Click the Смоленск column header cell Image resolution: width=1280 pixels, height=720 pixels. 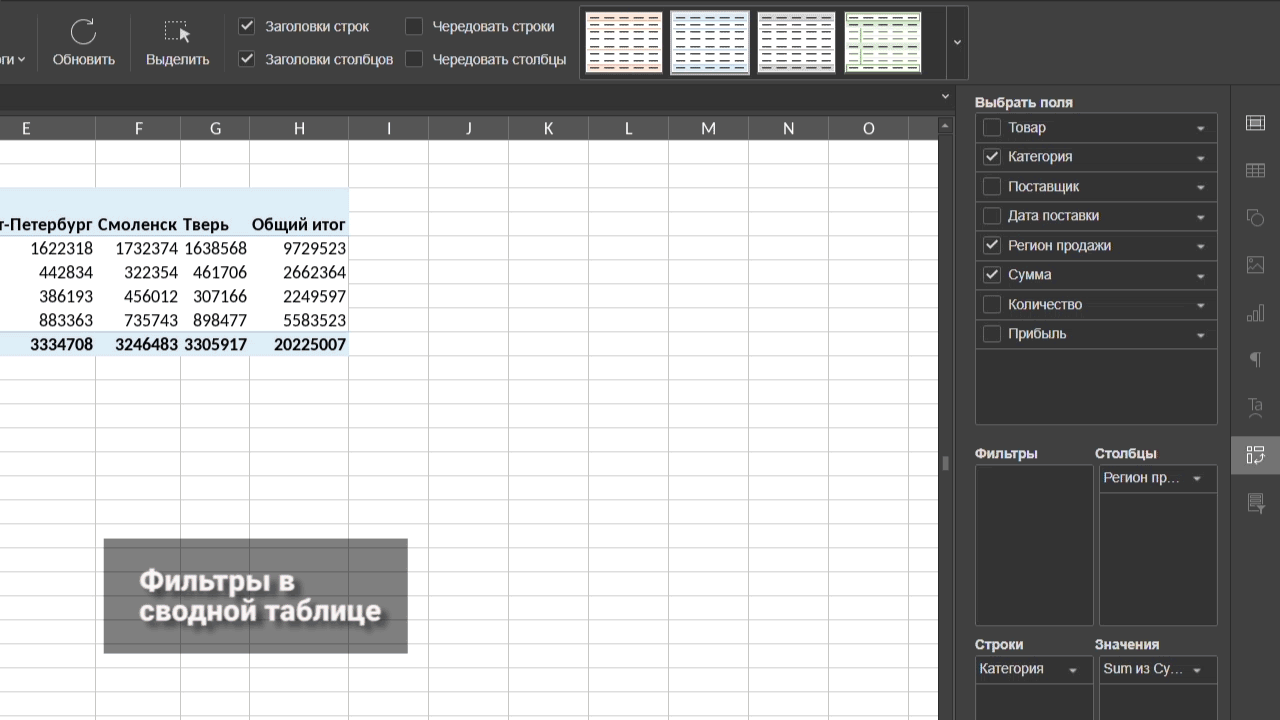(x=138, y=224)
